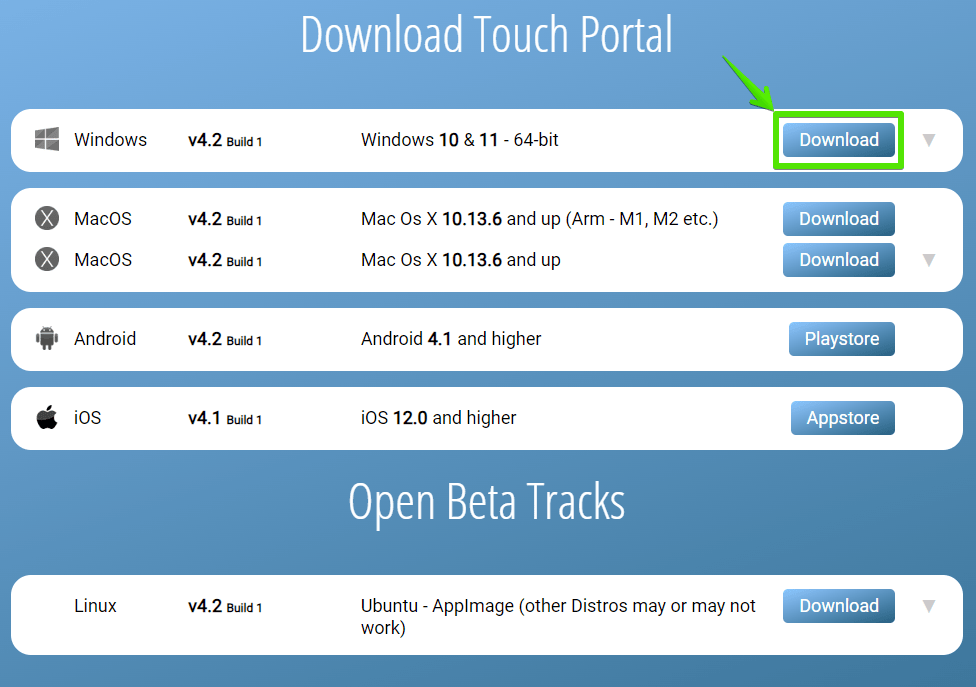Download Touch Portal for Windows

(838, 140)
